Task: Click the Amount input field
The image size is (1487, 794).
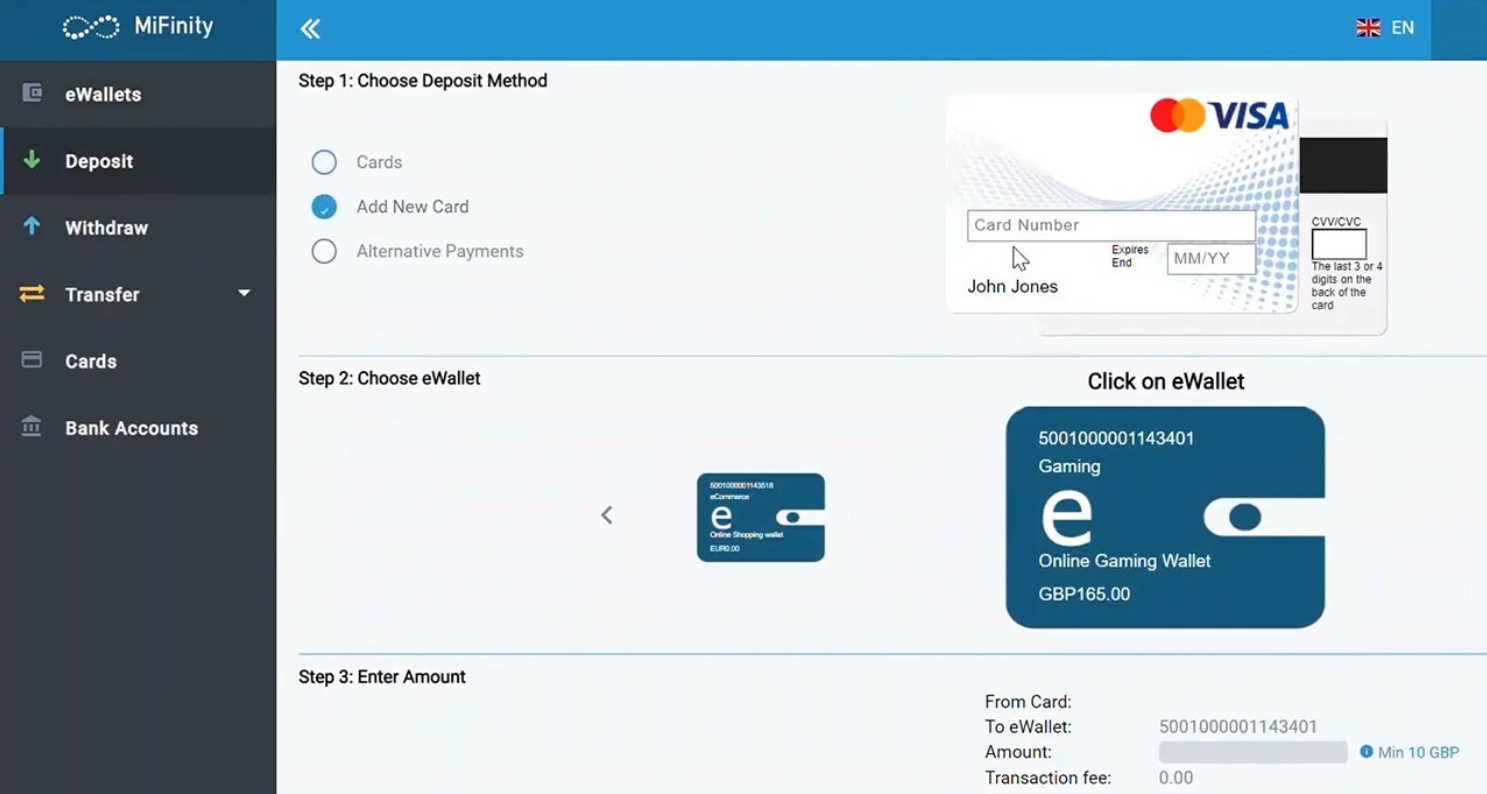Action: [1253, 752]
